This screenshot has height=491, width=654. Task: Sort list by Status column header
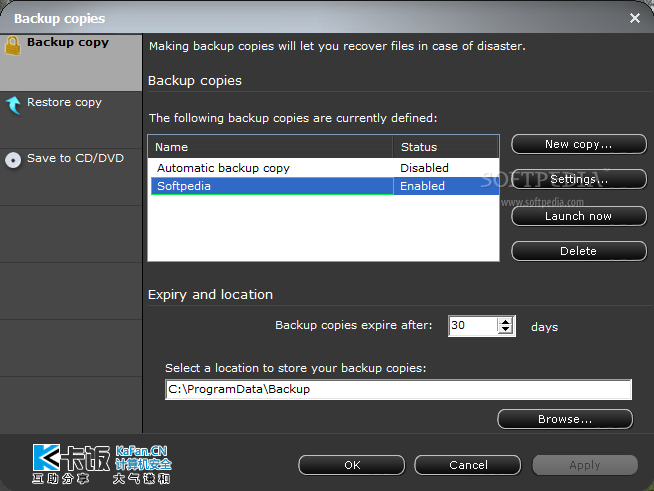tap(446, 147)
